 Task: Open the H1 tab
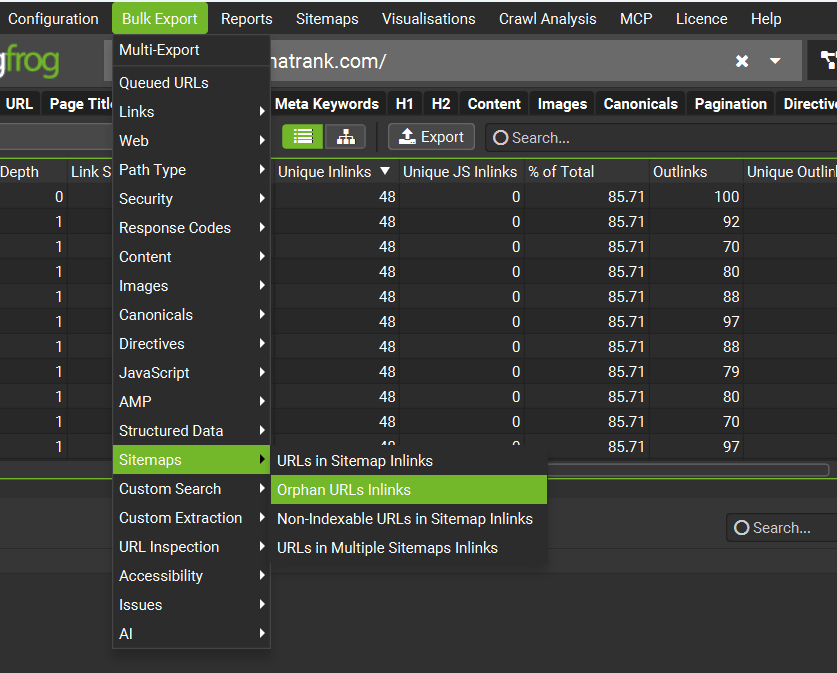pos(404,104)
